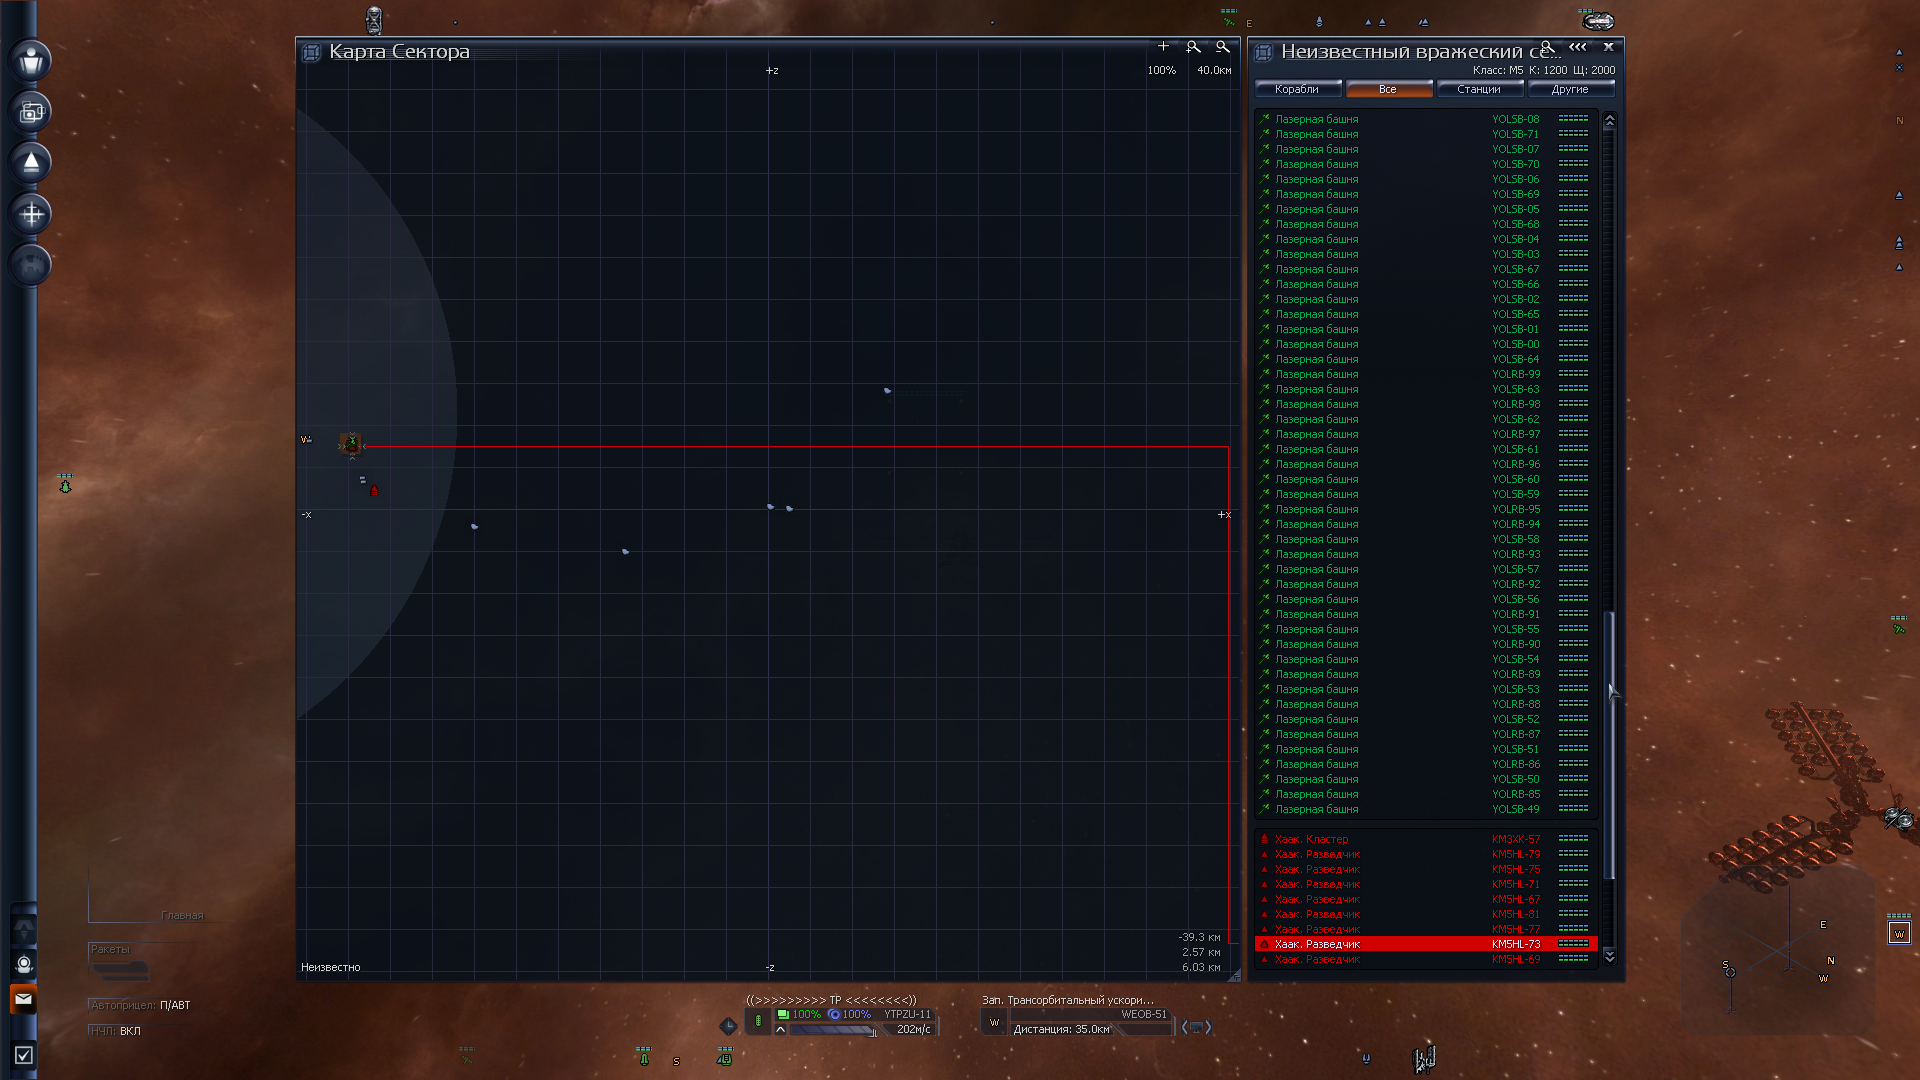Click the small up arrow beside speed bar
The height and width of the screenshot is (1080, 1920).
(x=780, y=1029)
